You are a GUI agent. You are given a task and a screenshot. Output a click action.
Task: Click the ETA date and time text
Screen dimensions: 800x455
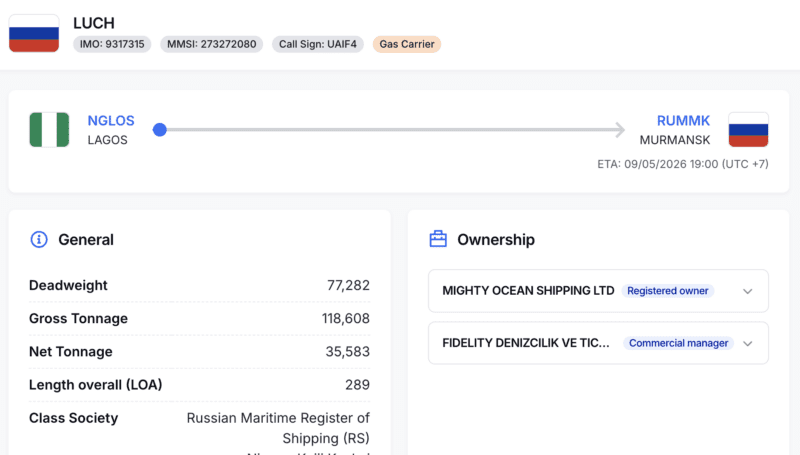pos(680,164)
